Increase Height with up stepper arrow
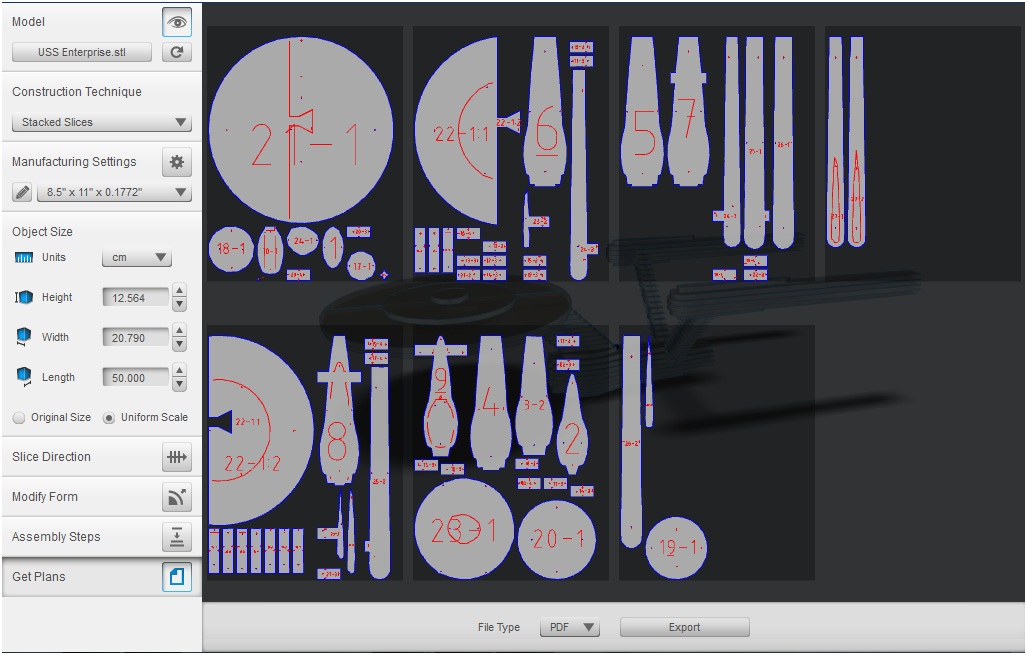 pyautogui.click(x=179, y=290)
